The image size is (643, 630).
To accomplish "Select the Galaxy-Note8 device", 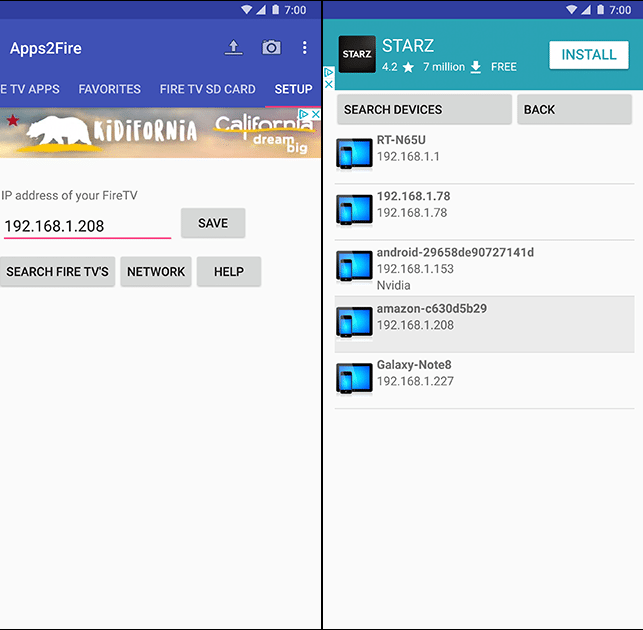I will click(484, 380).
